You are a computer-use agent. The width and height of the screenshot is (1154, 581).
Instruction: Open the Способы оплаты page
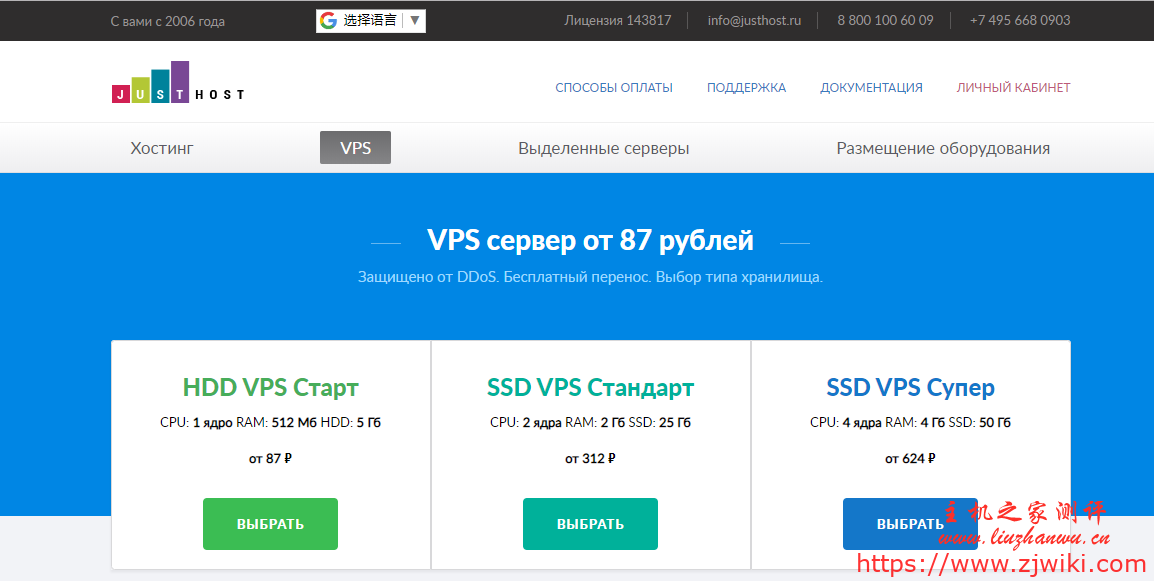click(614, 87)
